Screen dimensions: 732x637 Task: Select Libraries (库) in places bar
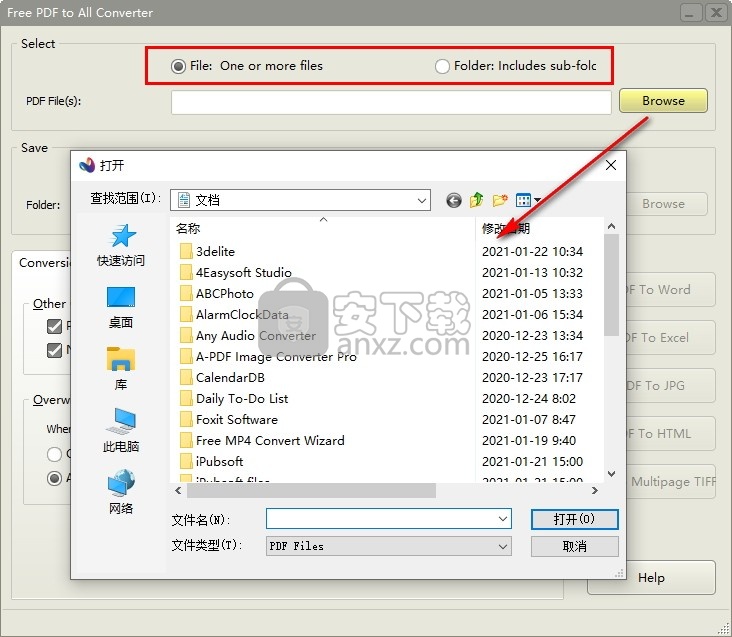click(121, 369)
